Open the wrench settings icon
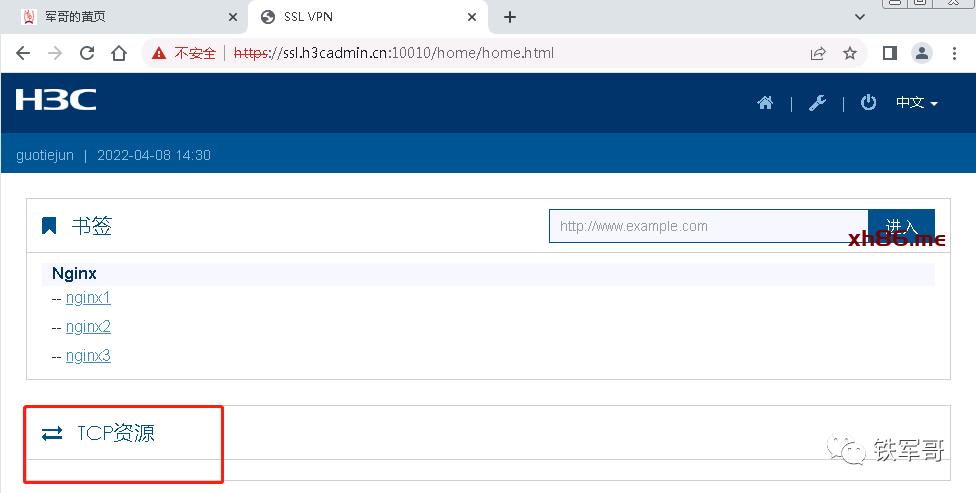The image size is (976, 493). coord(817,103)
